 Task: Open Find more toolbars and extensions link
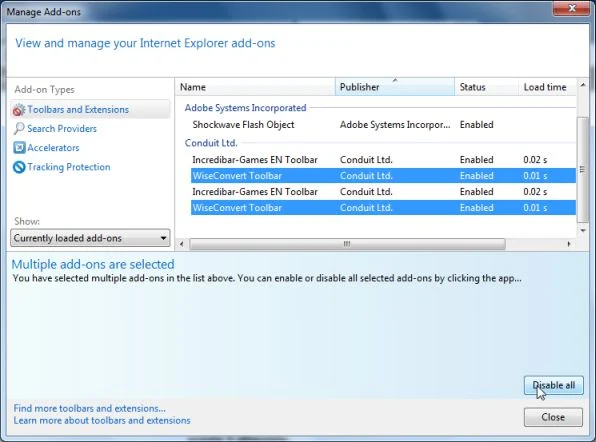(x=90, y=408)
